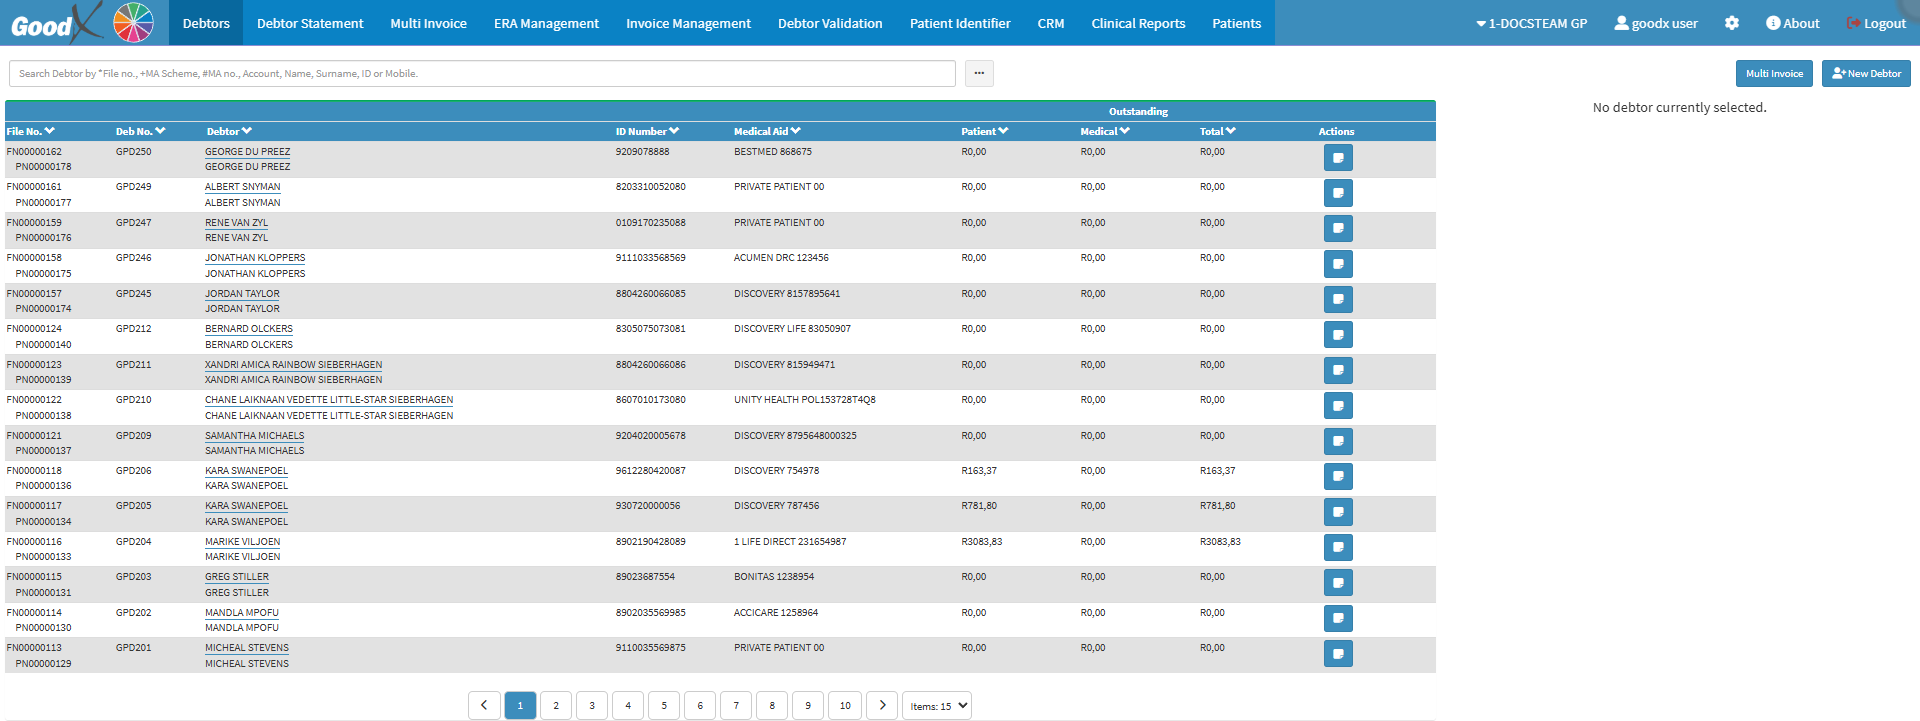
Task: Click the New Debtor button
Action: (1866, 73)
